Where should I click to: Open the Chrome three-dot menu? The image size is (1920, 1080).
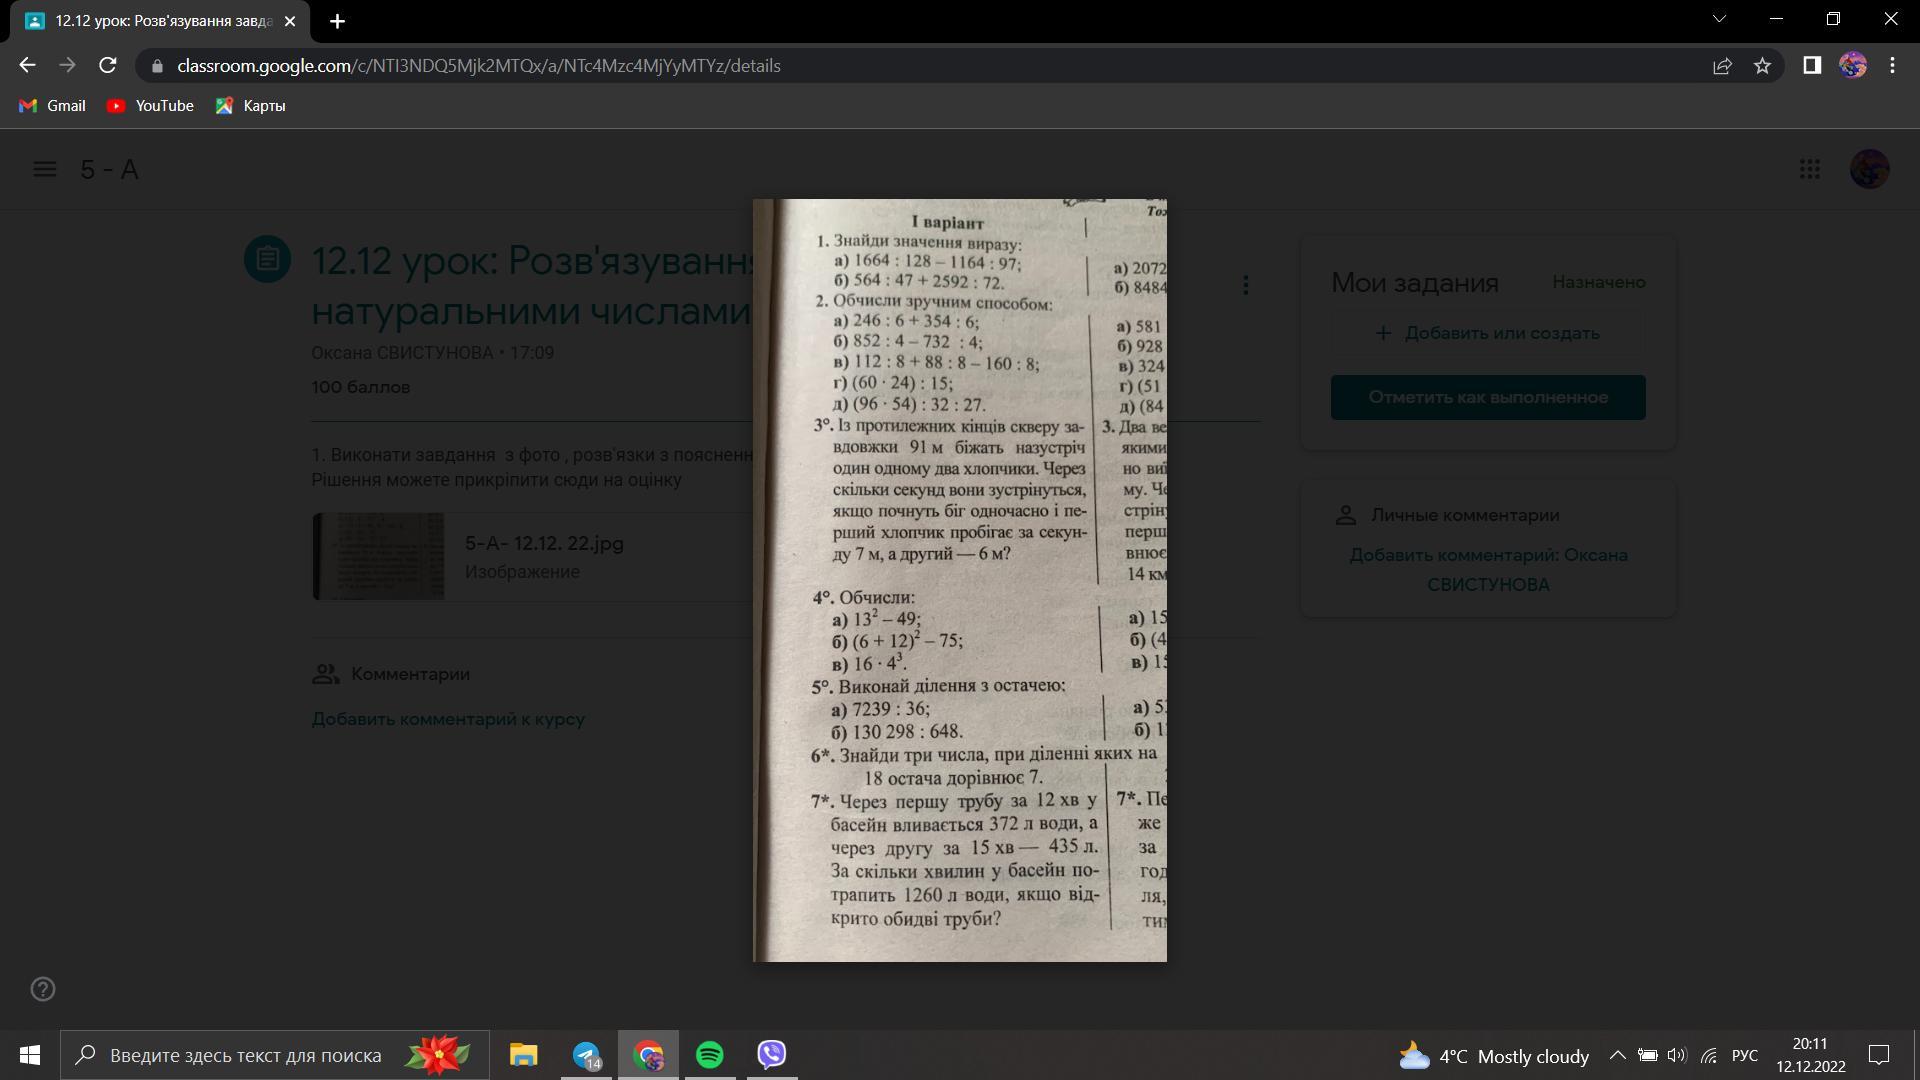(x=1892, y=66)
